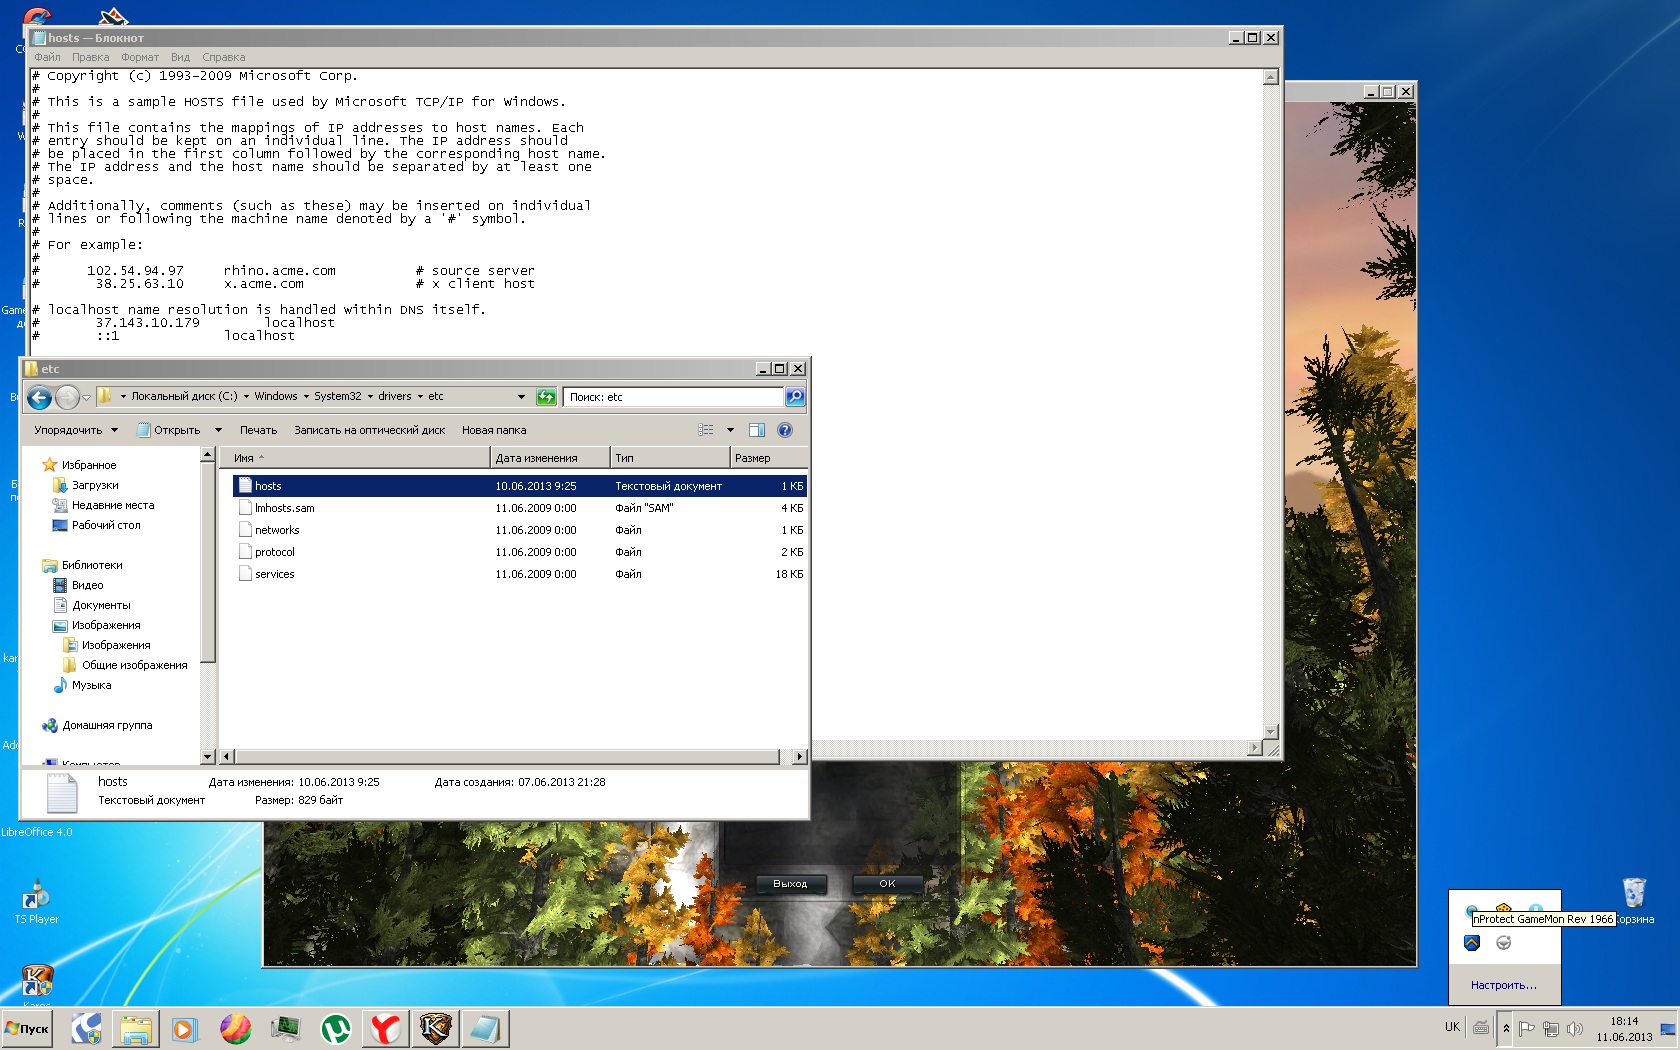1680x1050 pixels.
Task: Click network tray icon
Action: click(1551, 1029)
